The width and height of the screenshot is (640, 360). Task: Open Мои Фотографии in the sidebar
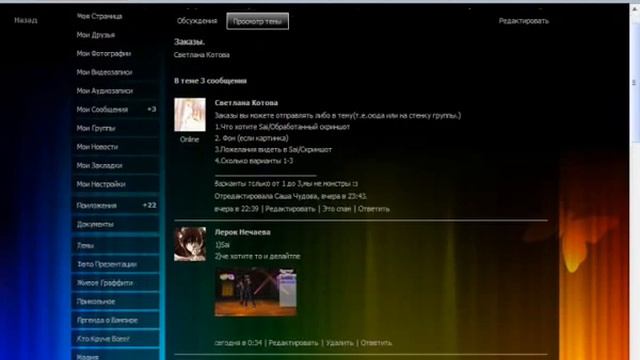[x=104, y=53]
